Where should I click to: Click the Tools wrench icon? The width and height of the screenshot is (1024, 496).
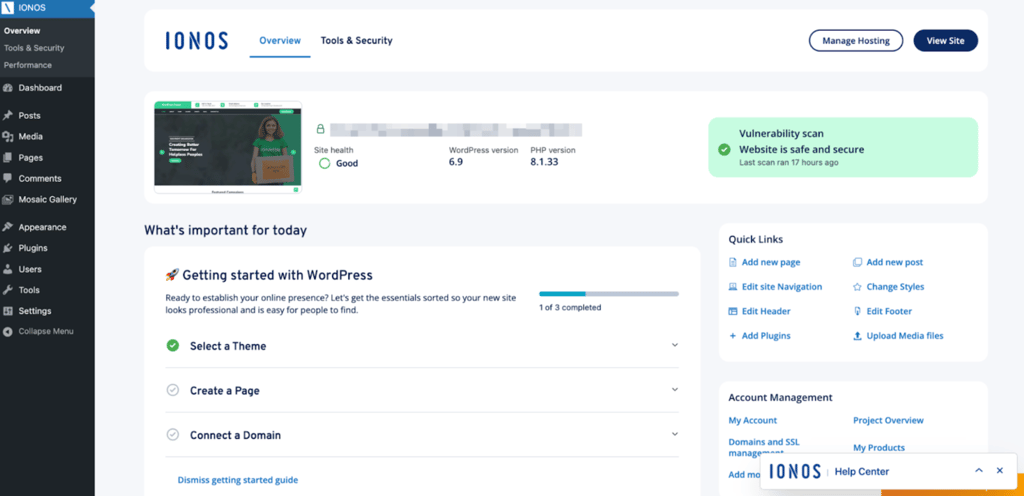click(x=8, y=290)
